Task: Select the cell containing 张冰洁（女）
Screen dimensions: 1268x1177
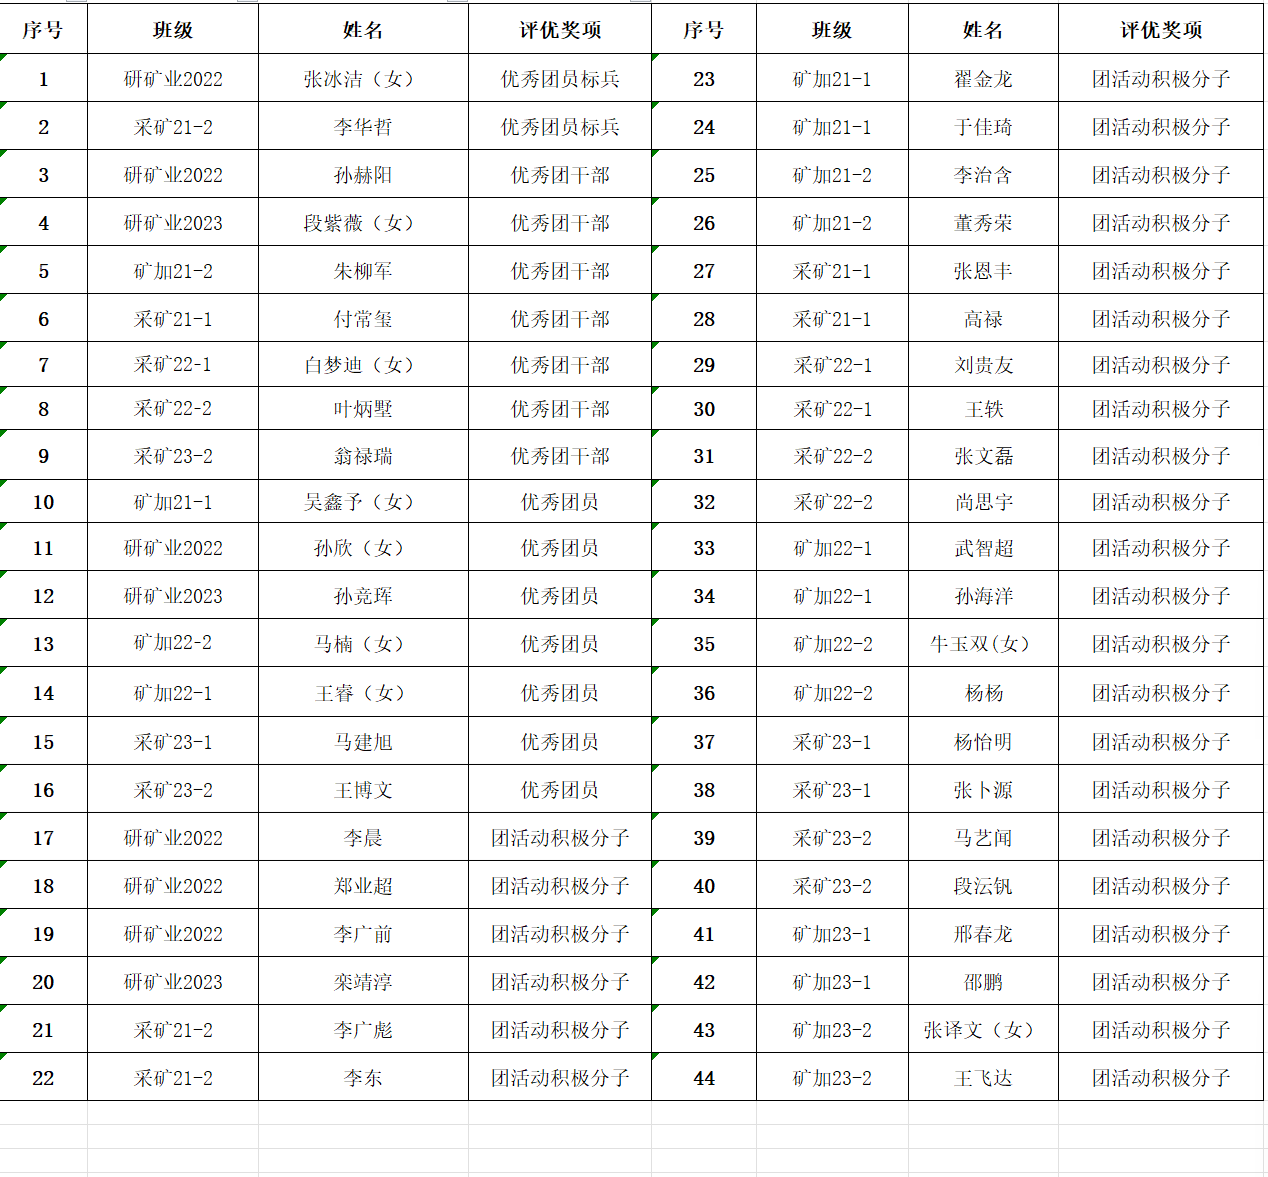Action: (362, 79)
